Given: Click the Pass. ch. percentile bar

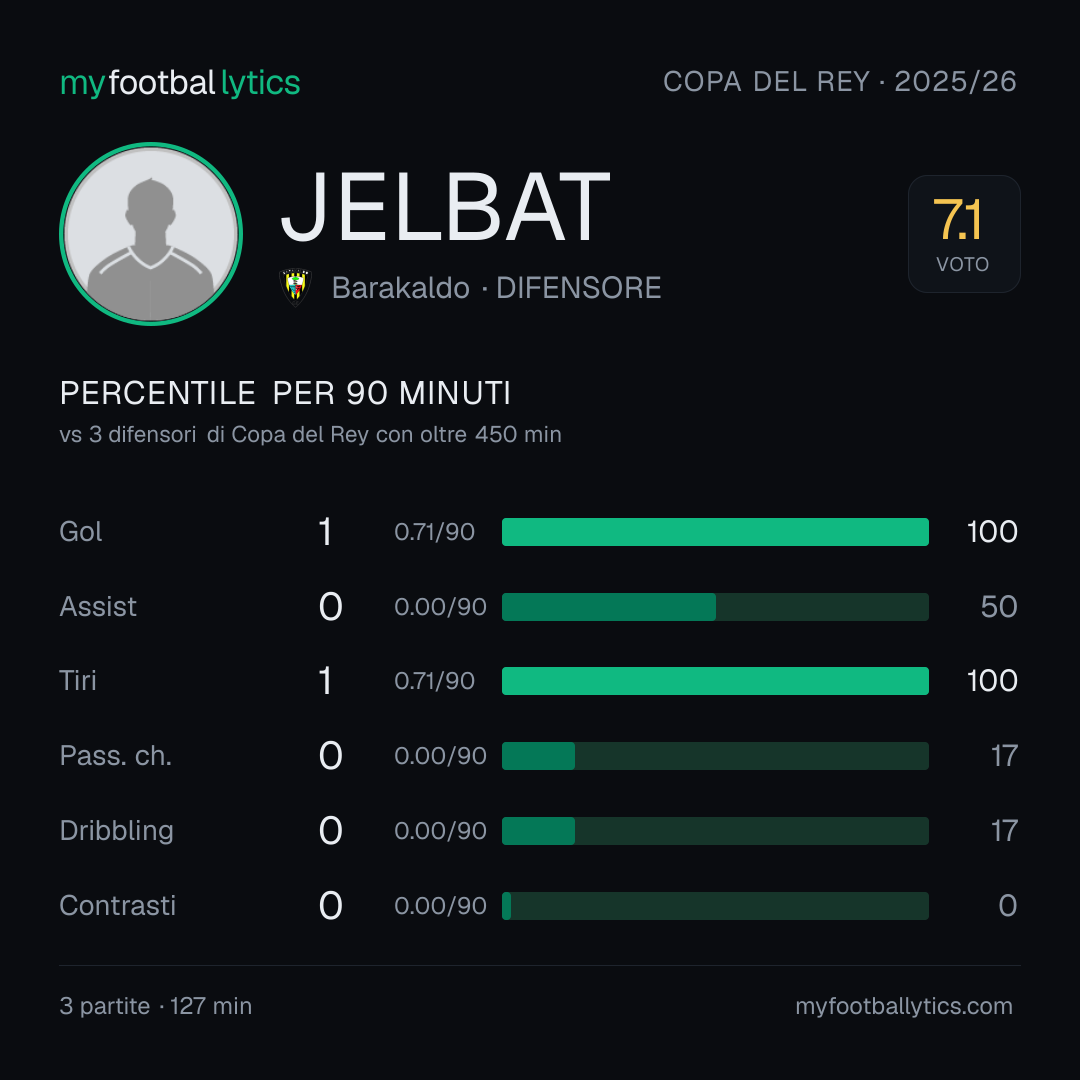Looking at the screenshot, I should click(x=715, y=756).
